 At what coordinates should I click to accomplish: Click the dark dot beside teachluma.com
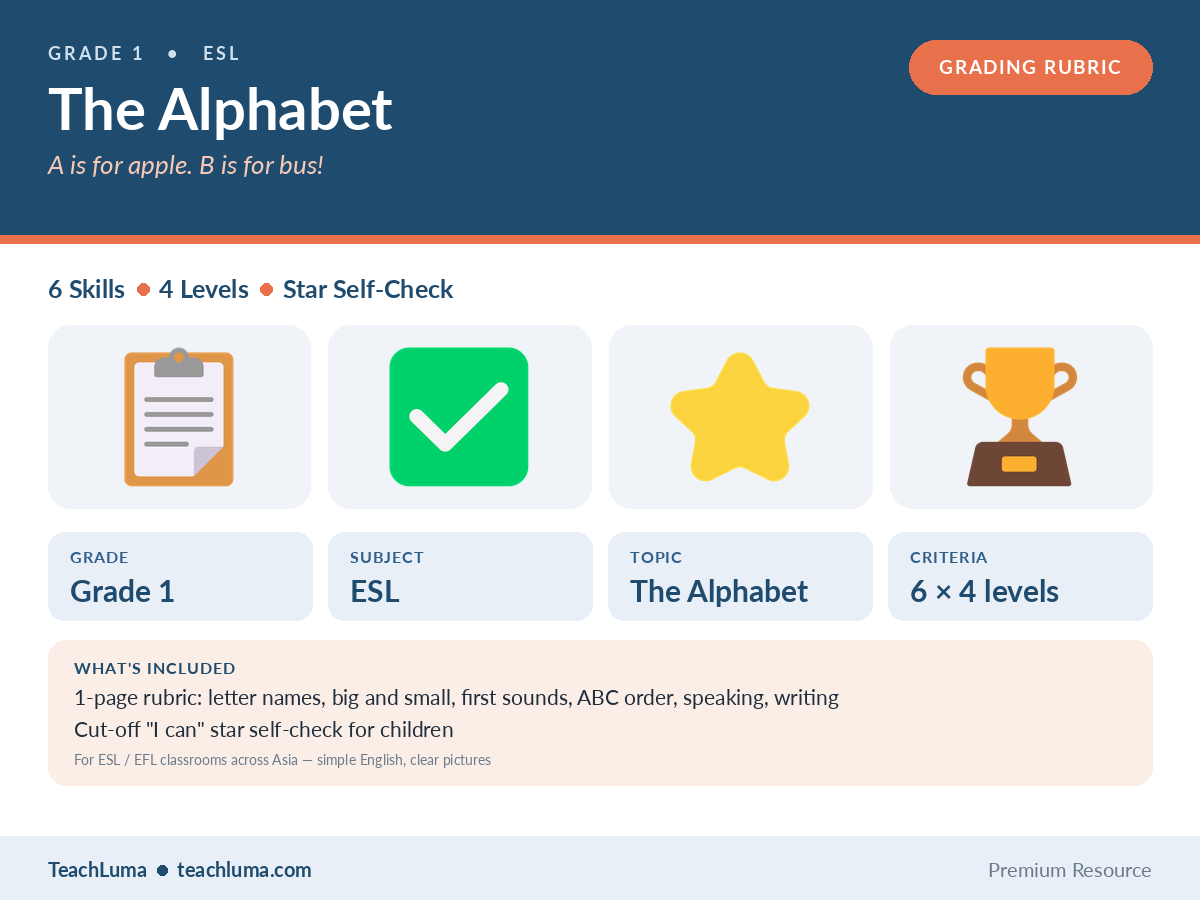click(x=162, y=871)
